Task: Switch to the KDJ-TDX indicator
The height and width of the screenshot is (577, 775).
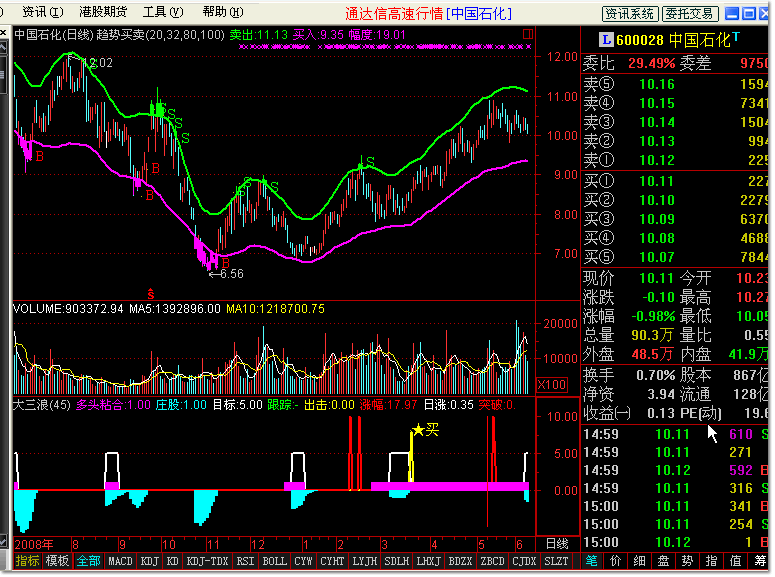Action: point(207,561)
